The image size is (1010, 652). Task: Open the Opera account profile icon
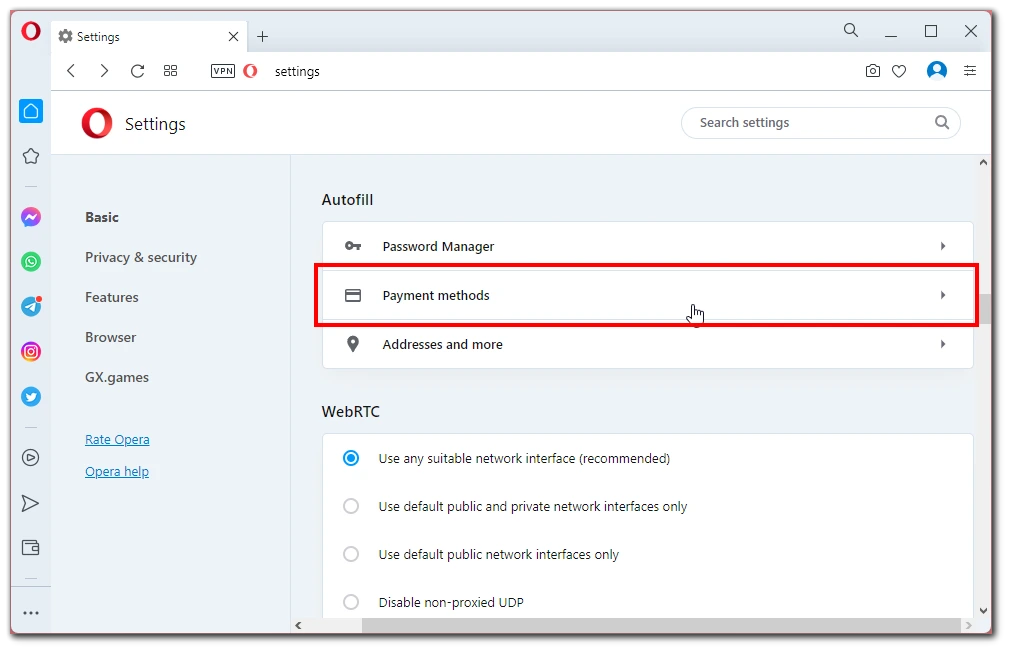tap(937, 70)
